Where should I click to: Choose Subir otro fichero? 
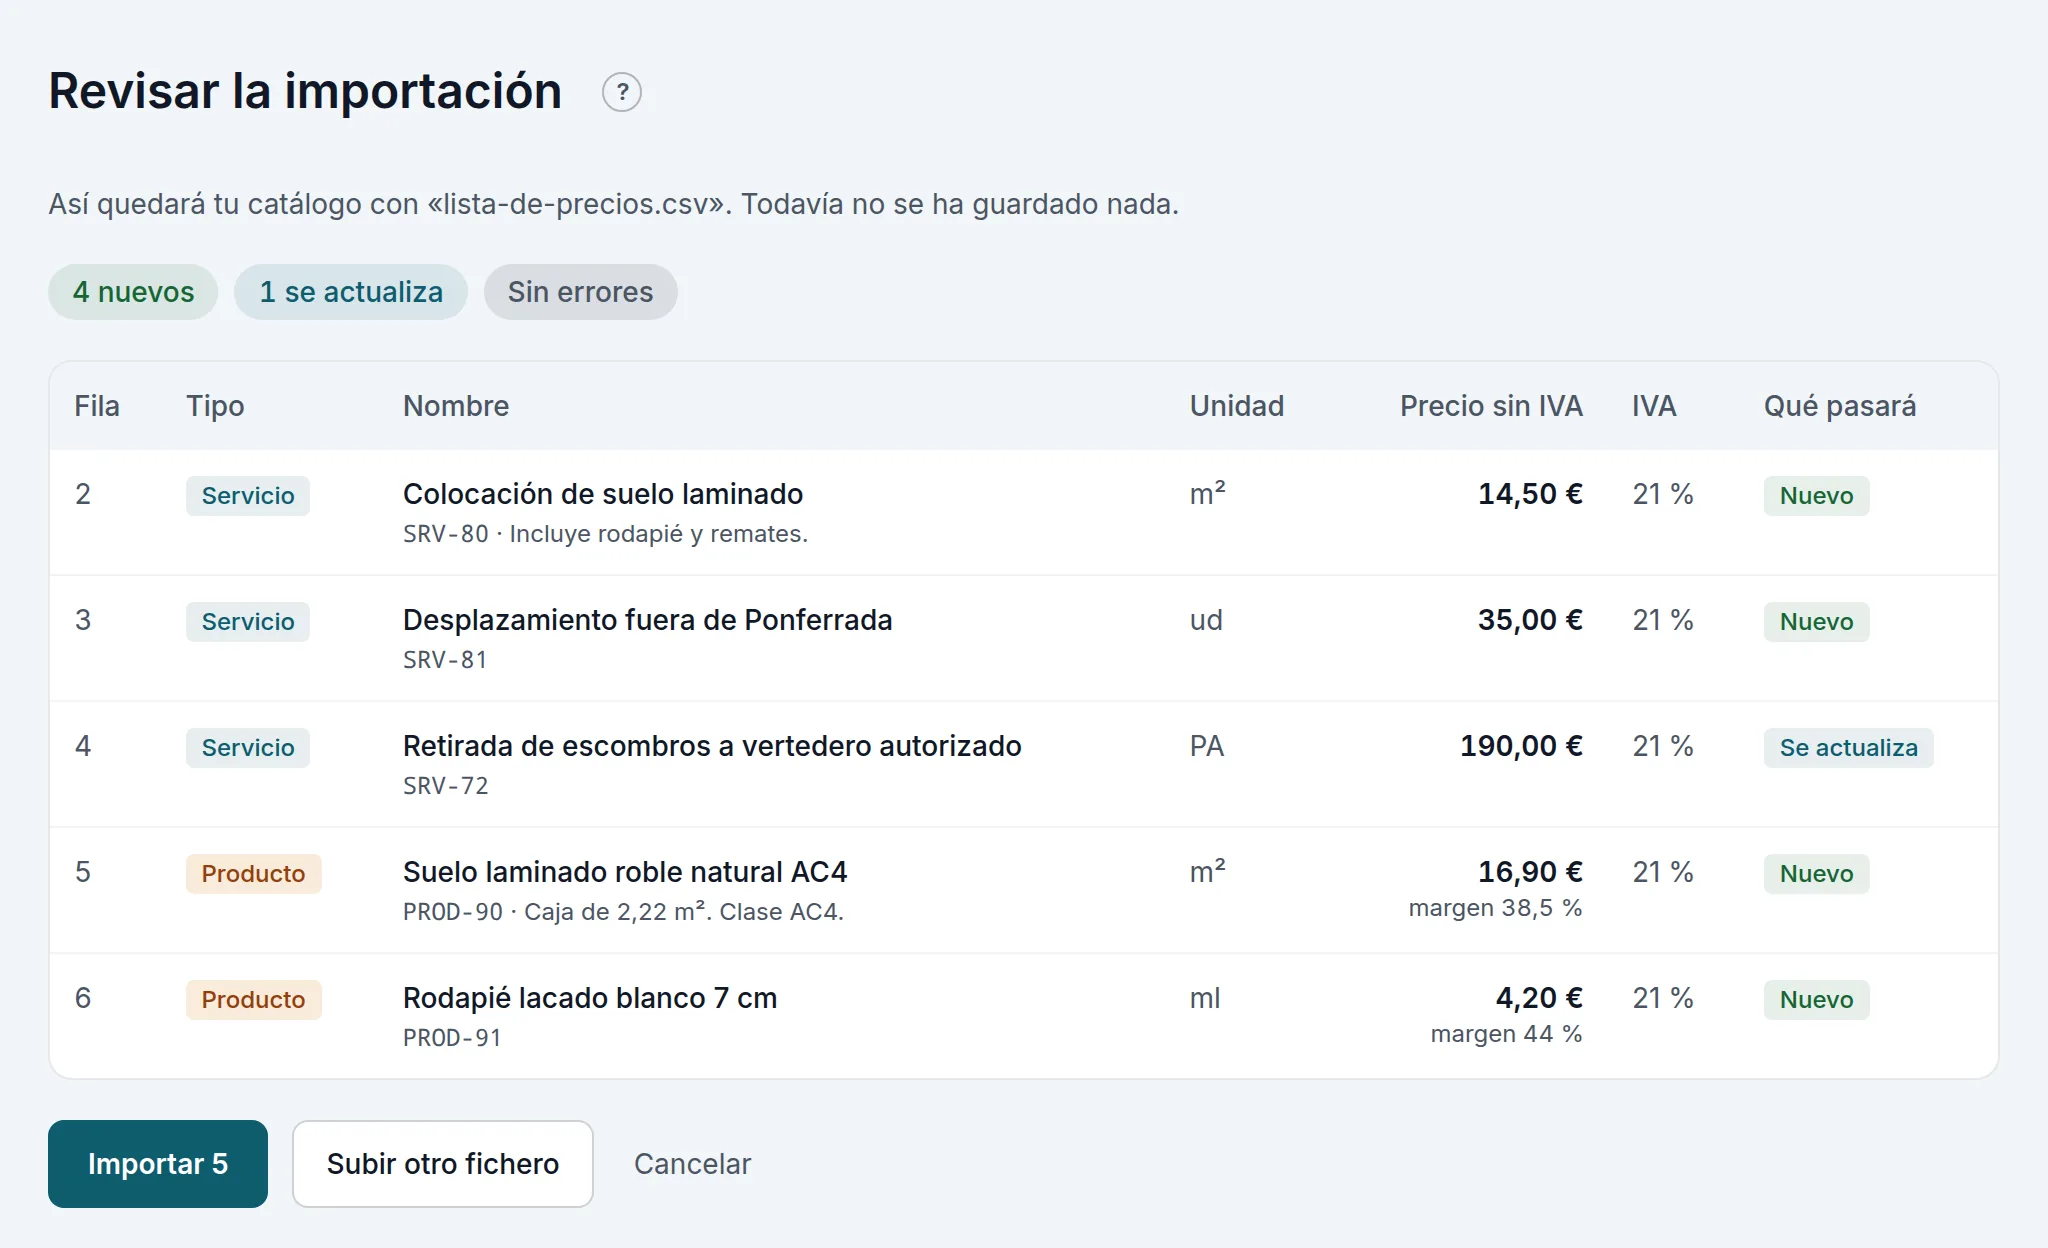pos(443,1164)
